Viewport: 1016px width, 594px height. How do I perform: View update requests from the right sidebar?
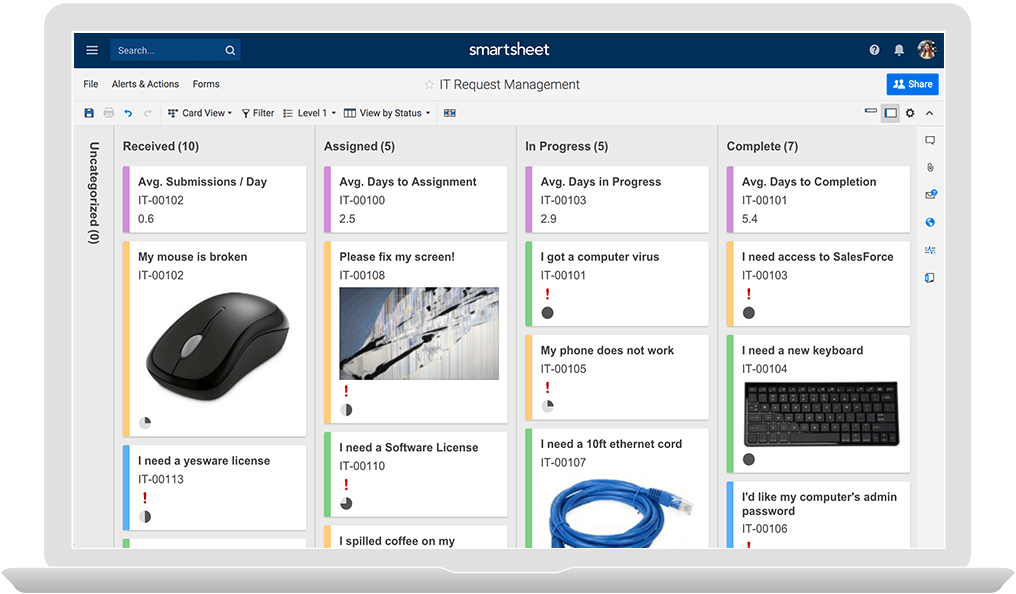[929, 195]
